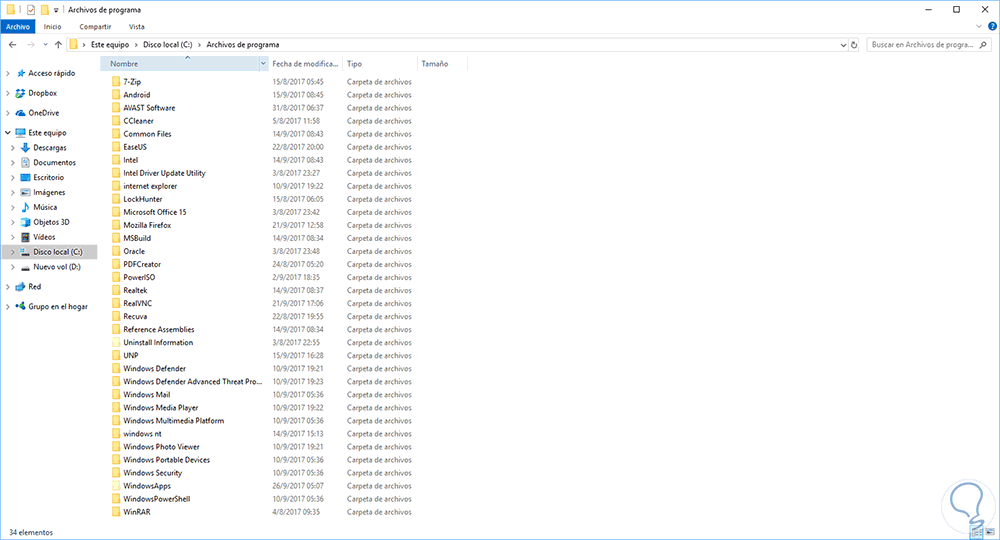Select the Windows Photo Viewer folder
Image resolution: width=1000 pixels, height=540 pixels.
[x=161, y=447]
